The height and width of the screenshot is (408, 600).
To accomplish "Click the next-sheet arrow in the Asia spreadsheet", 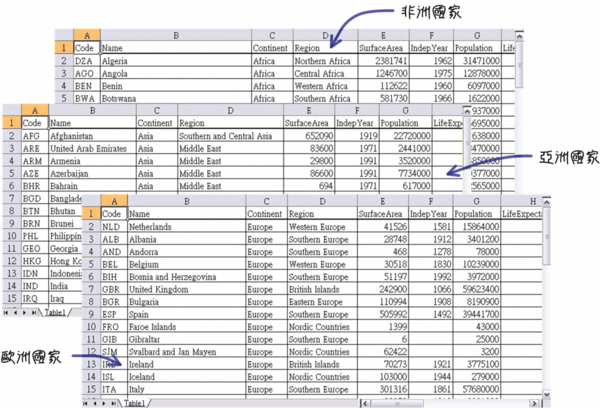I will 24,313.
